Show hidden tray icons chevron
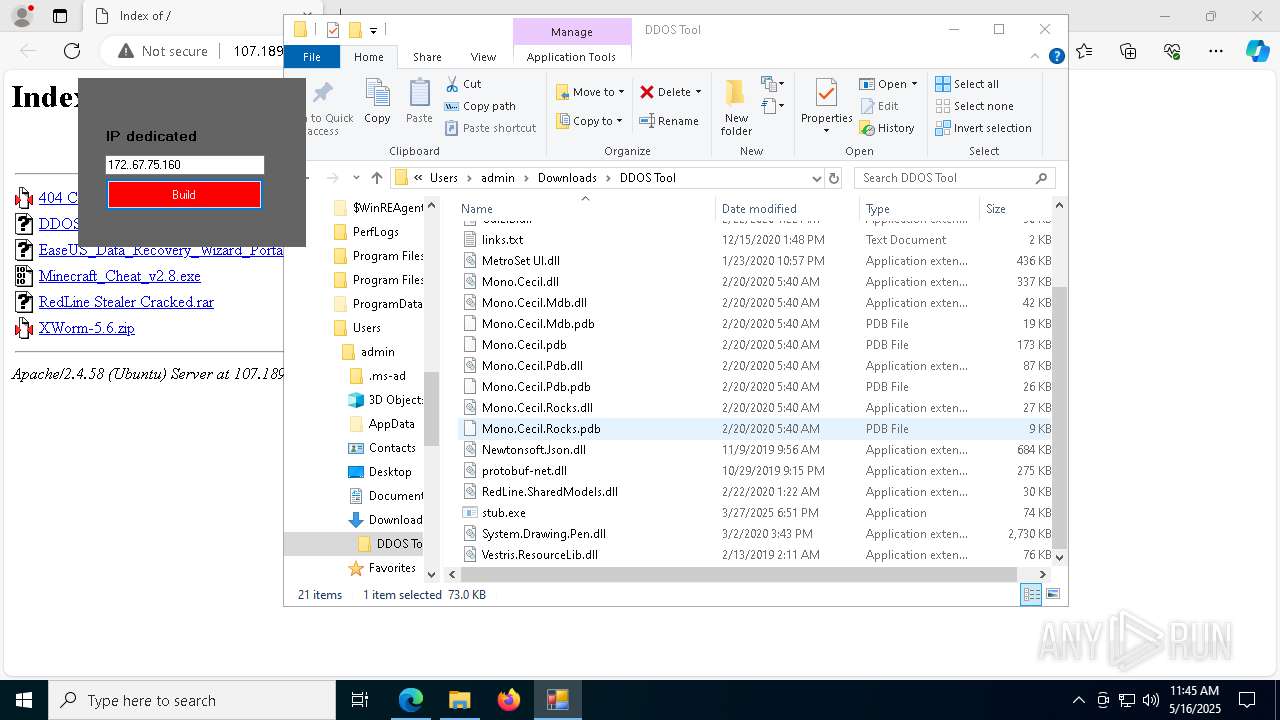 point(1078,700)
